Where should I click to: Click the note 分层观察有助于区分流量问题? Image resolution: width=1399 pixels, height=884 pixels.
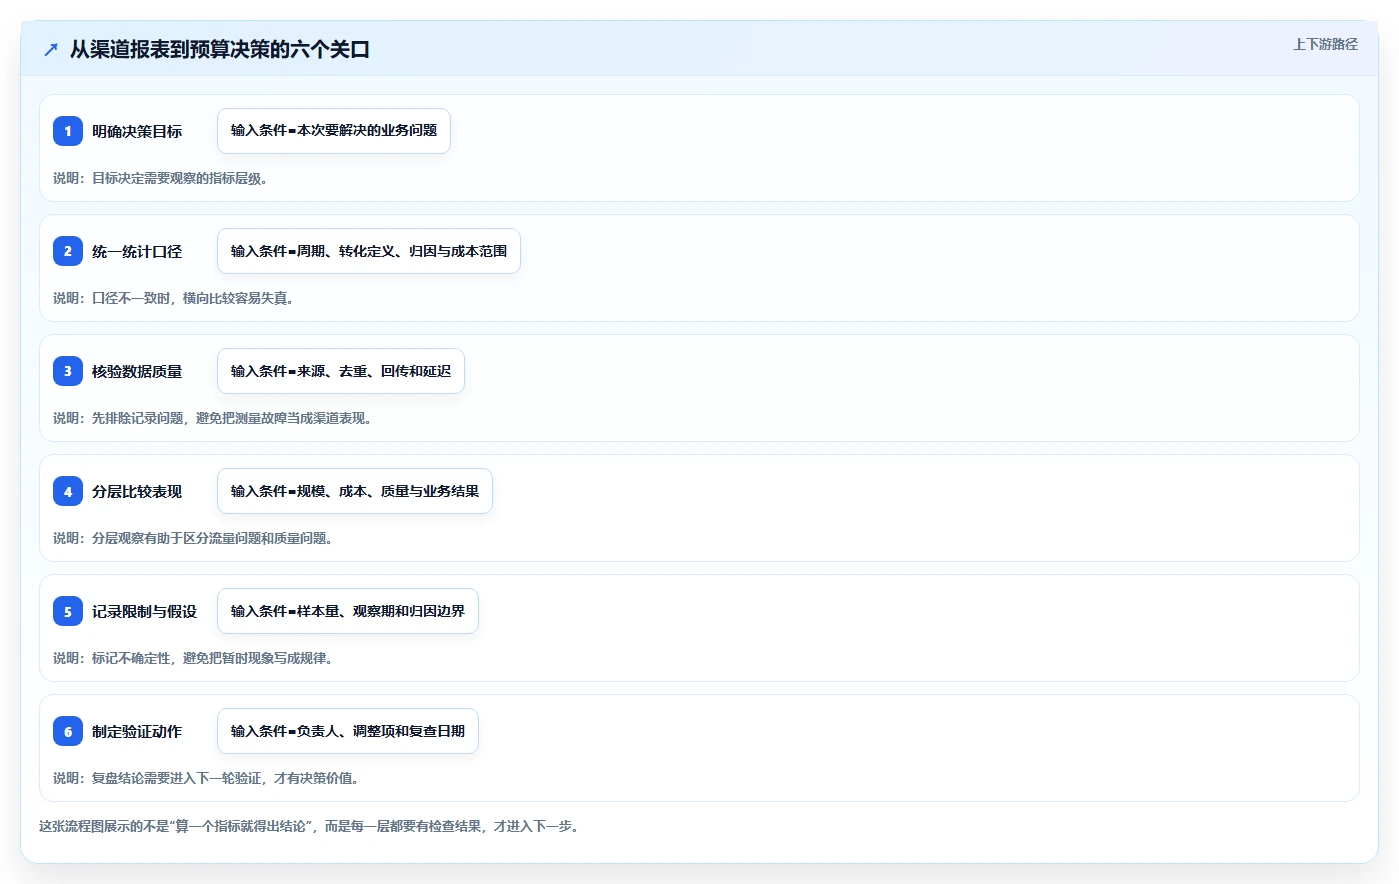click(x=193, y=538)
